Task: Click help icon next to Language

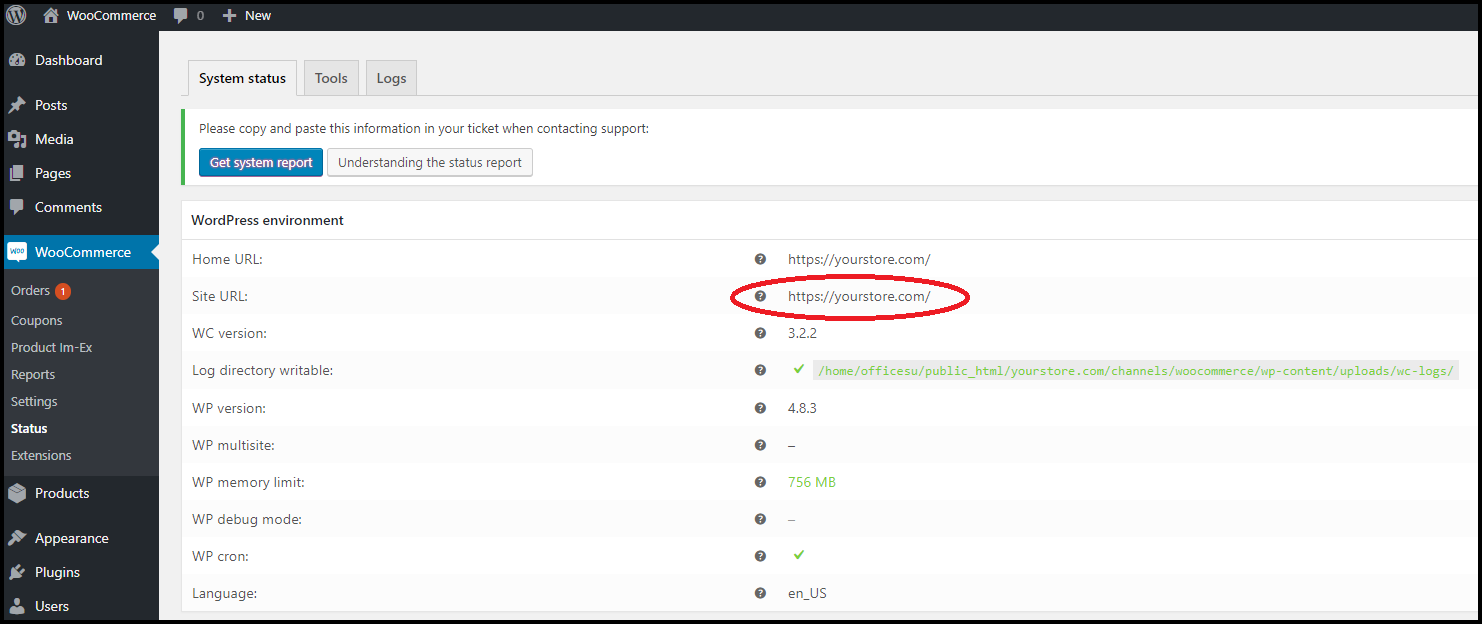Action: [760, 593]
